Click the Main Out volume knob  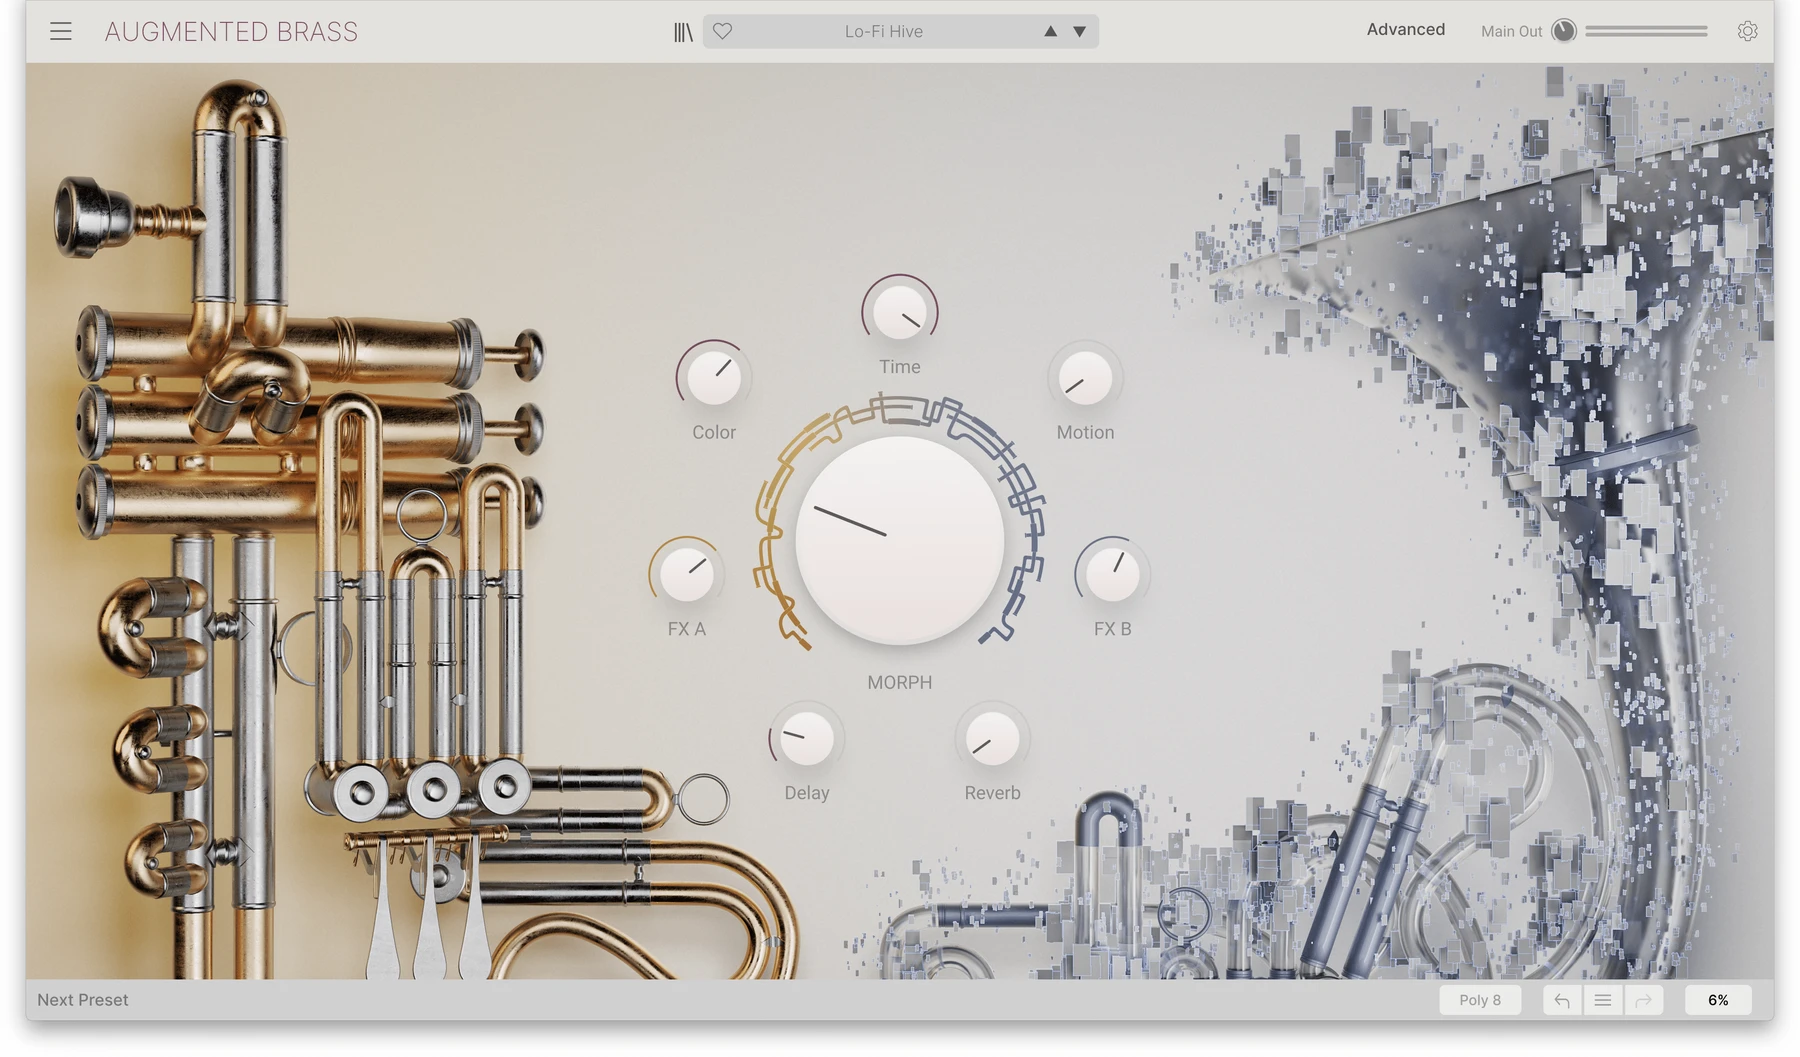click(1564, 31)
